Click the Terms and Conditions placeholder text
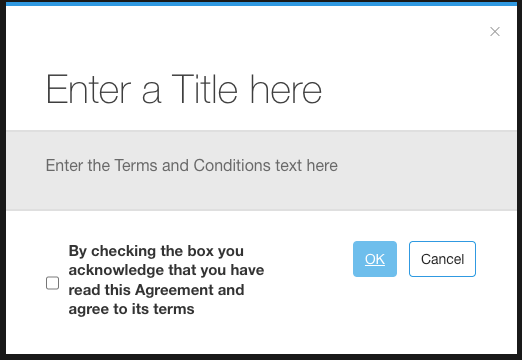Image resolution: width=522 pixels, height=360 pixels. (x=192, y=165)
